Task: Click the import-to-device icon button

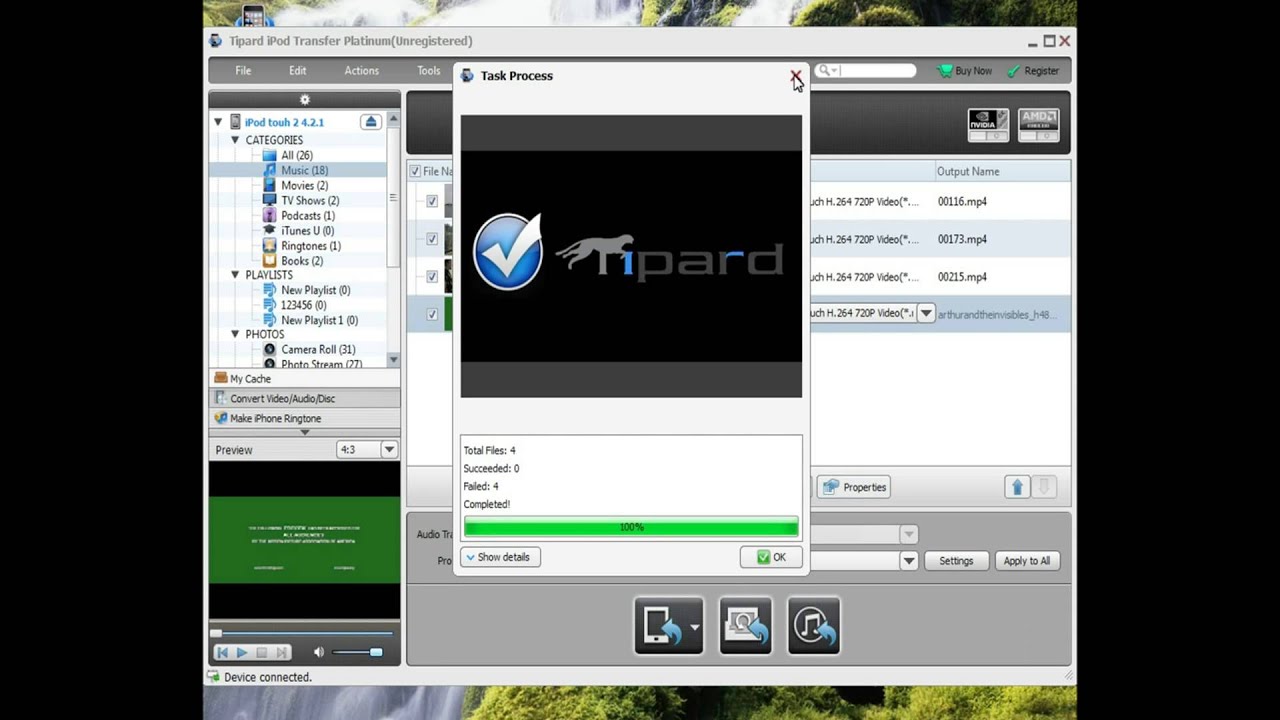Action: 662,626
